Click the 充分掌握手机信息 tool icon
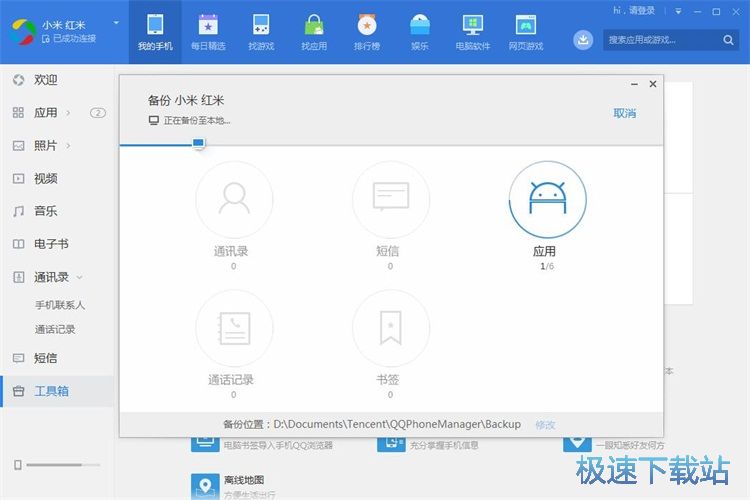This screenshot has height=500, width=750. click(x=391, y=444)
